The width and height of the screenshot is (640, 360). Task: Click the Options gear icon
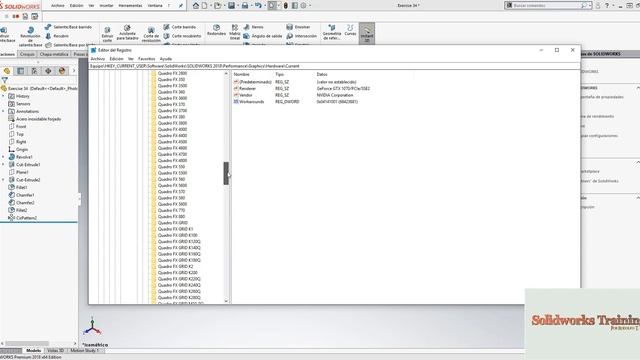point(303,5)
